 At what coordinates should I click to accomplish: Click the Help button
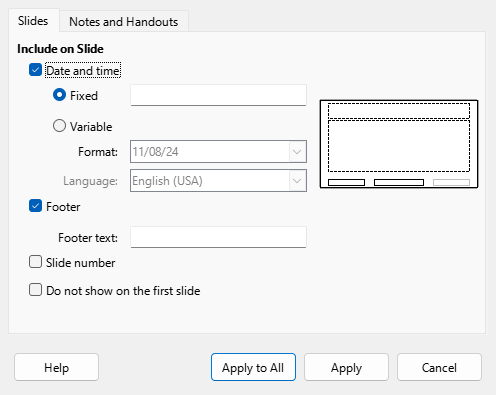[x=56, y=367]
